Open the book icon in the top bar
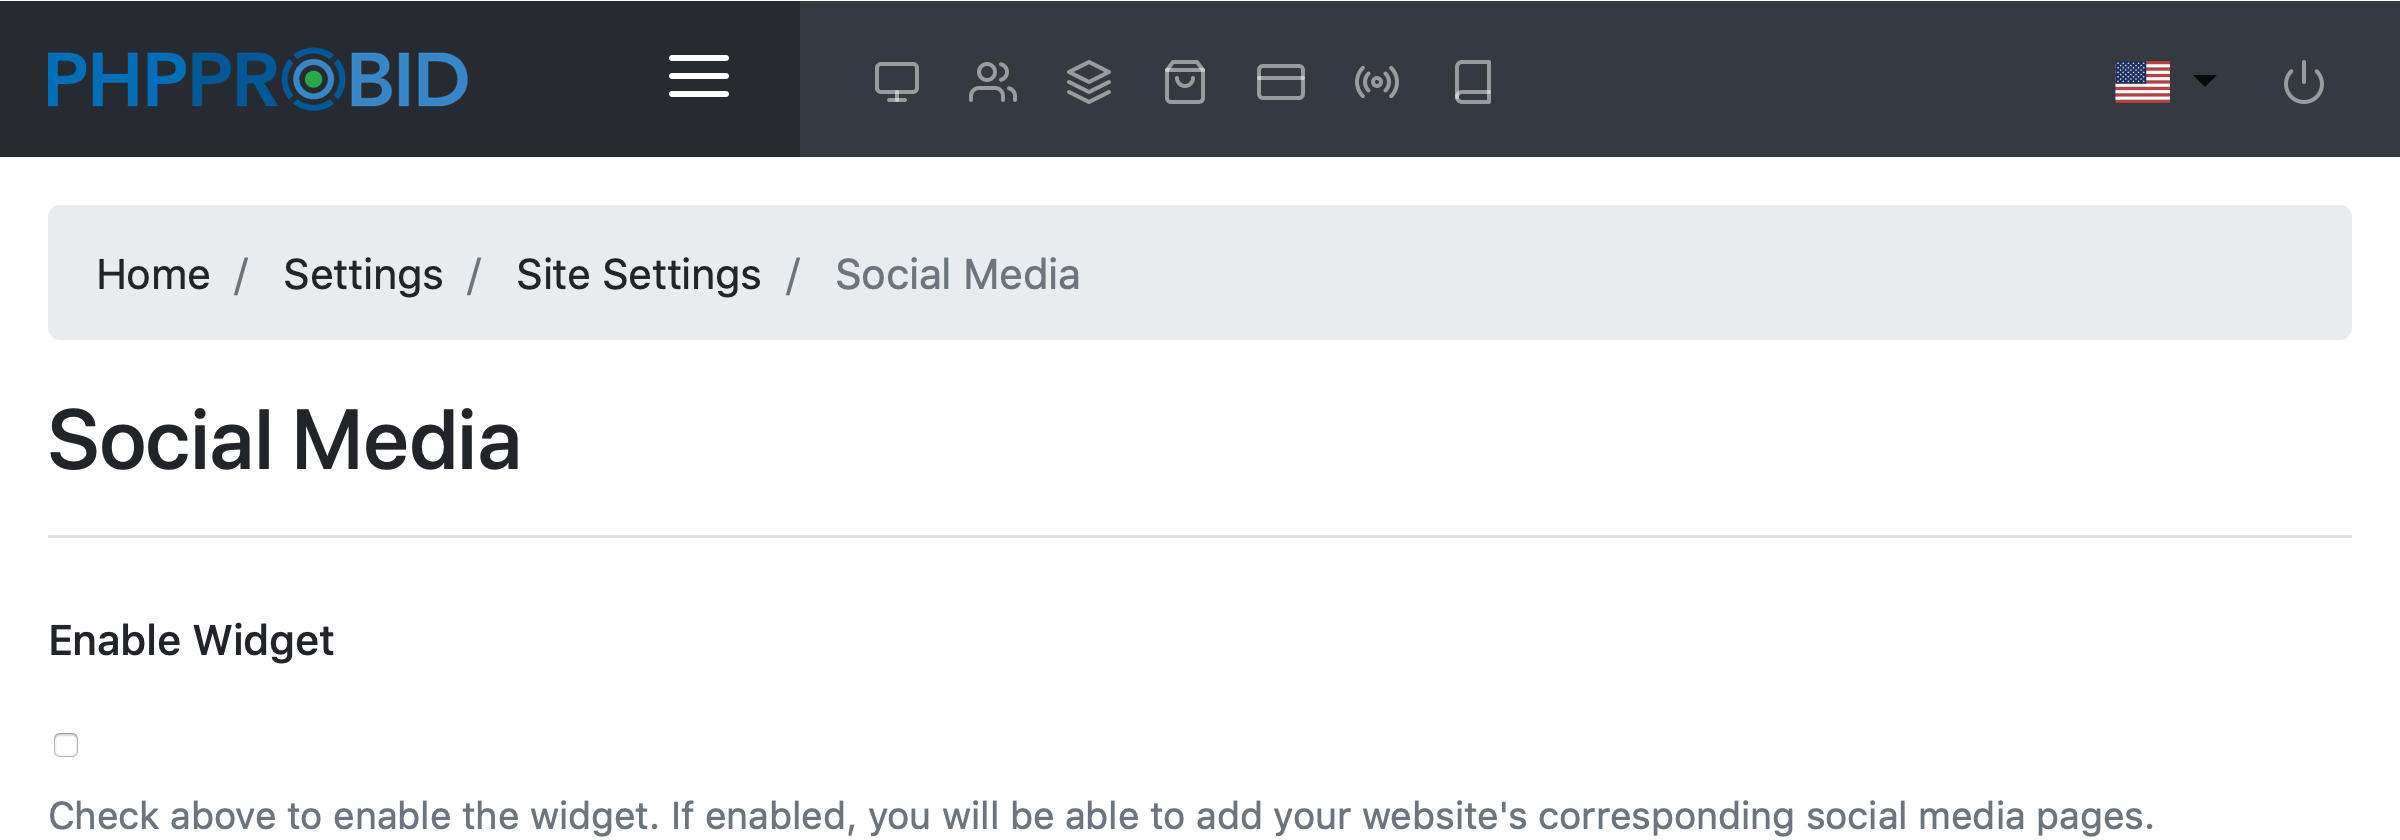This screenshot has height=840, width=2400. [x=1472, y=82]
